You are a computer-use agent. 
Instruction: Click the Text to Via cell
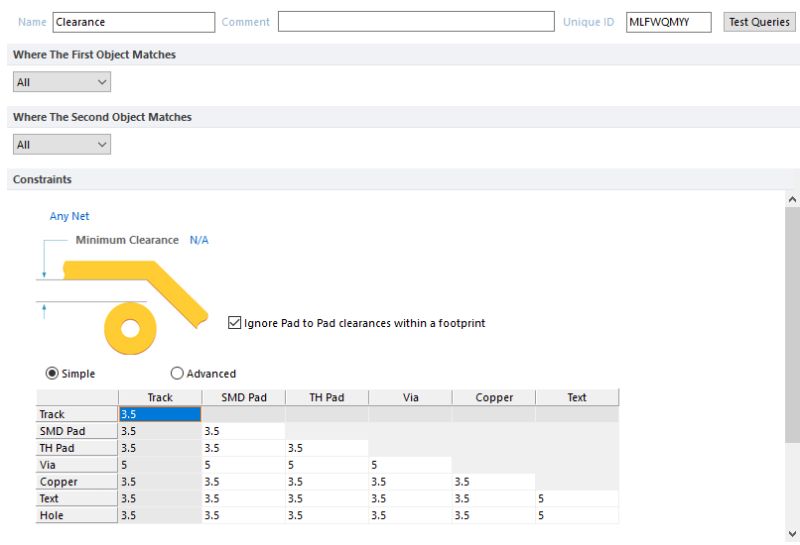pos(410,498)
